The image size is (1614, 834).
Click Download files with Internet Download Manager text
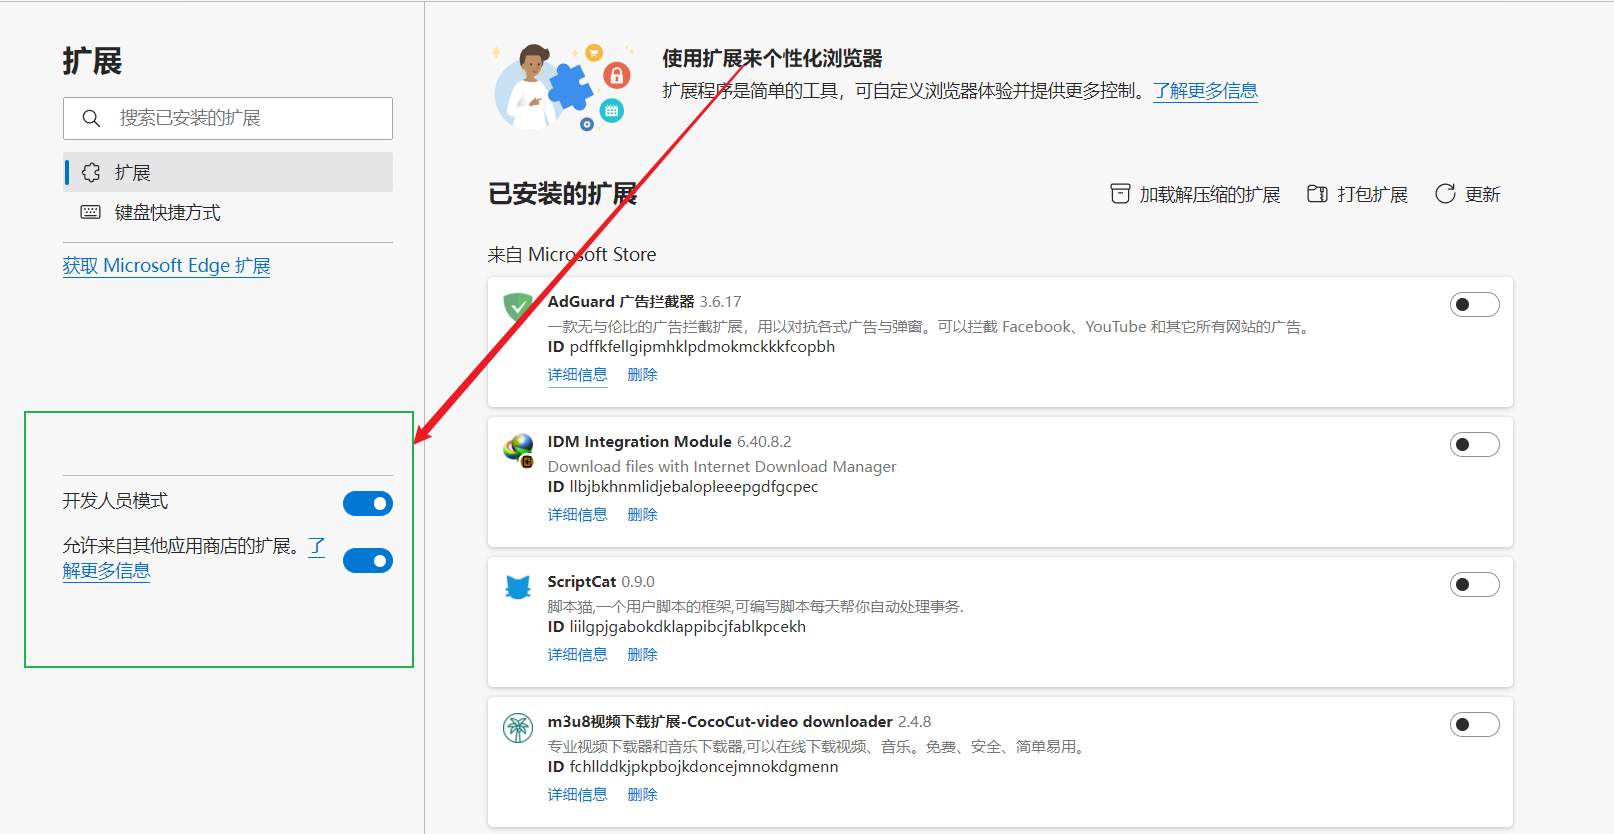click(722, 467)
